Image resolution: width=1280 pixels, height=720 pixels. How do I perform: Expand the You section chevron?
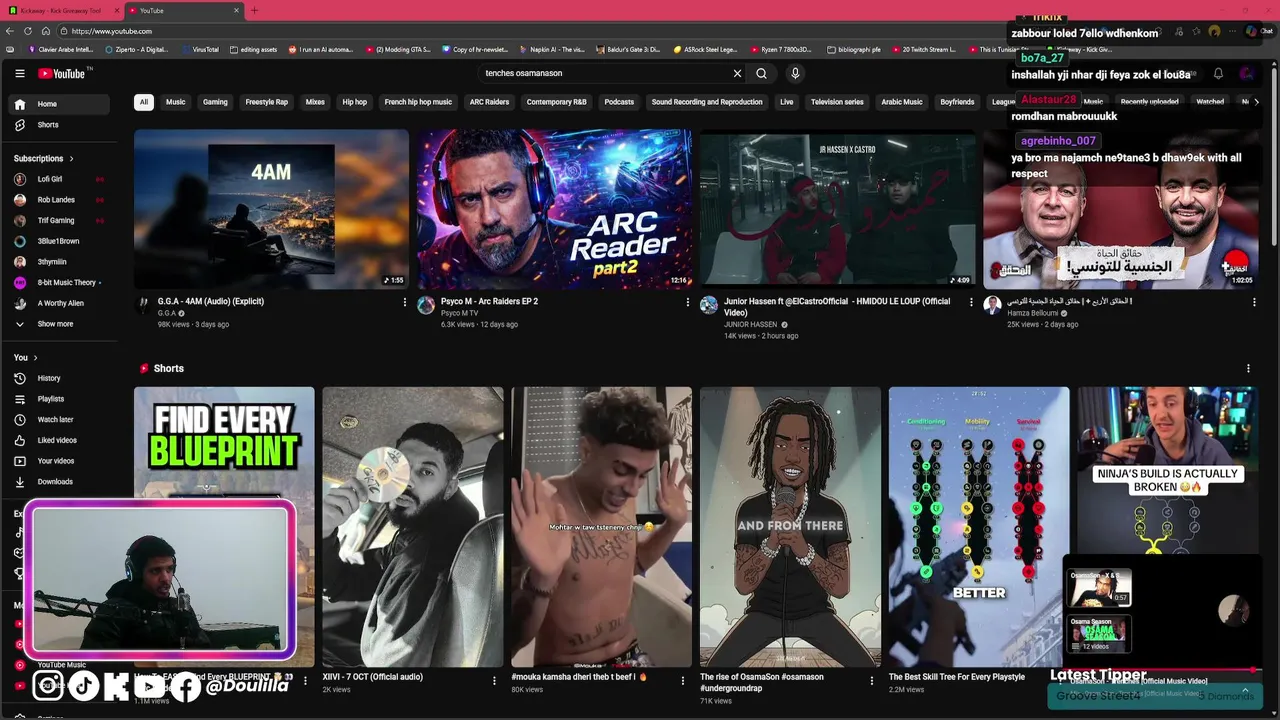(35, 358)
